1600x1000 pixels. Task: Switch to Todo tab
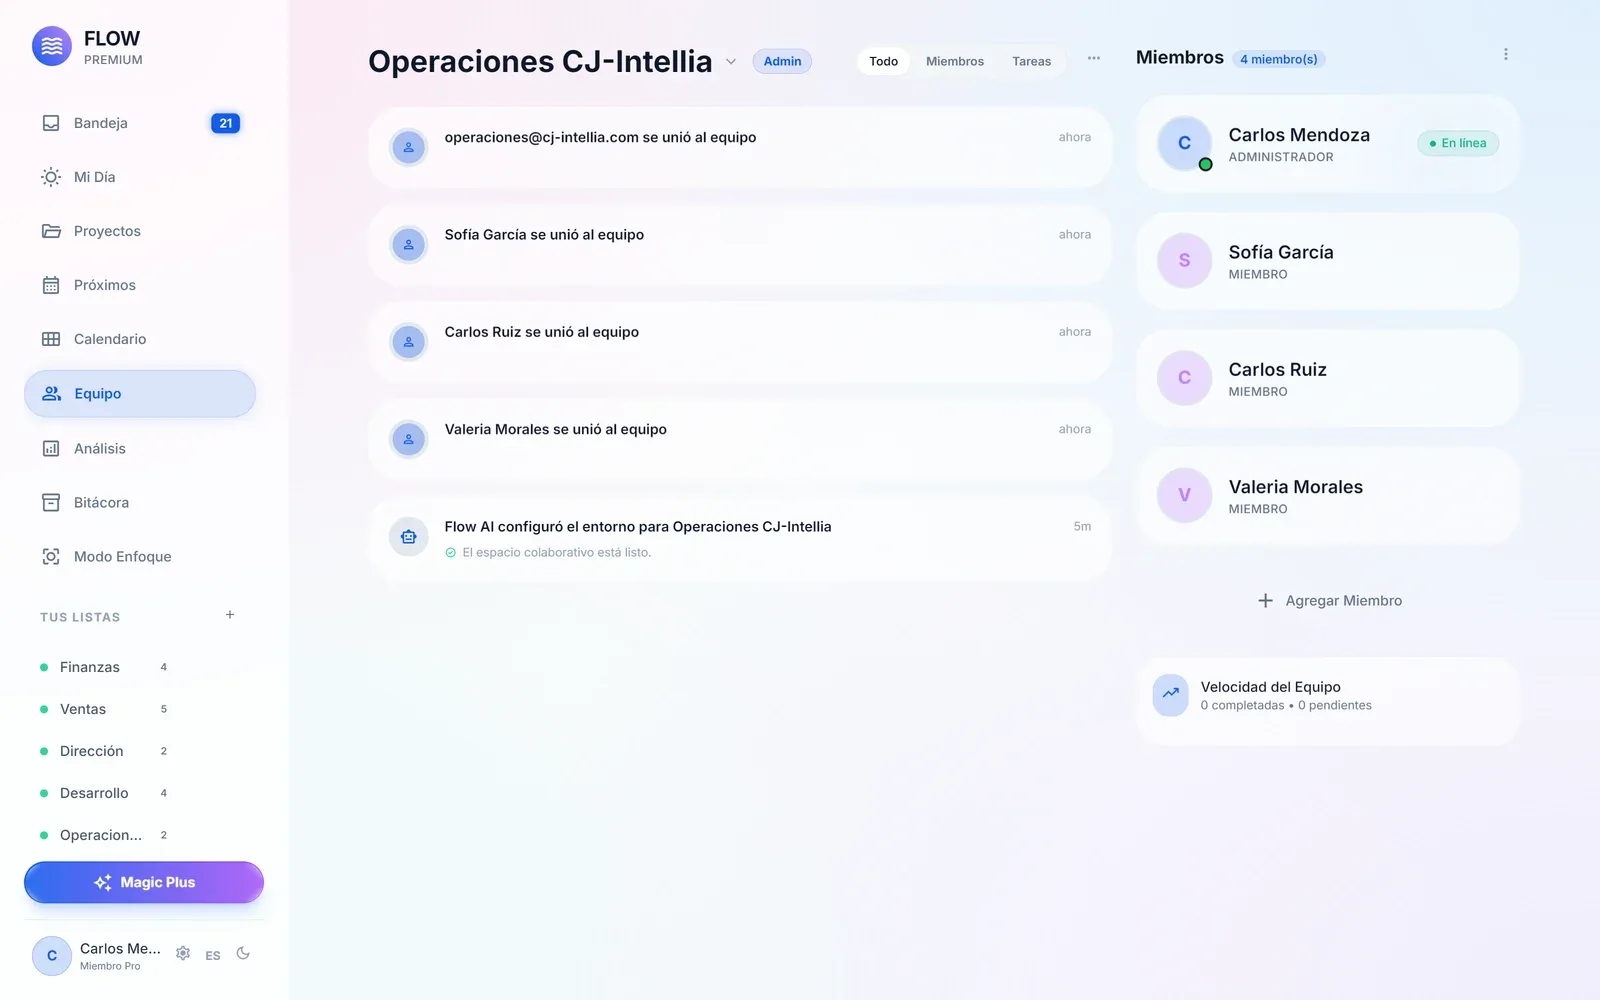tap(883, 61)
